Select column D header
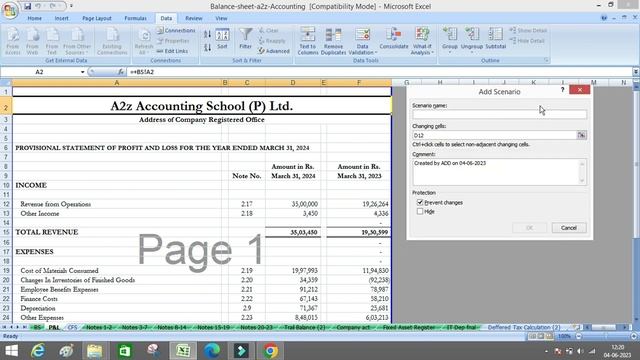 pyautogui.click(x=293, y=82)
